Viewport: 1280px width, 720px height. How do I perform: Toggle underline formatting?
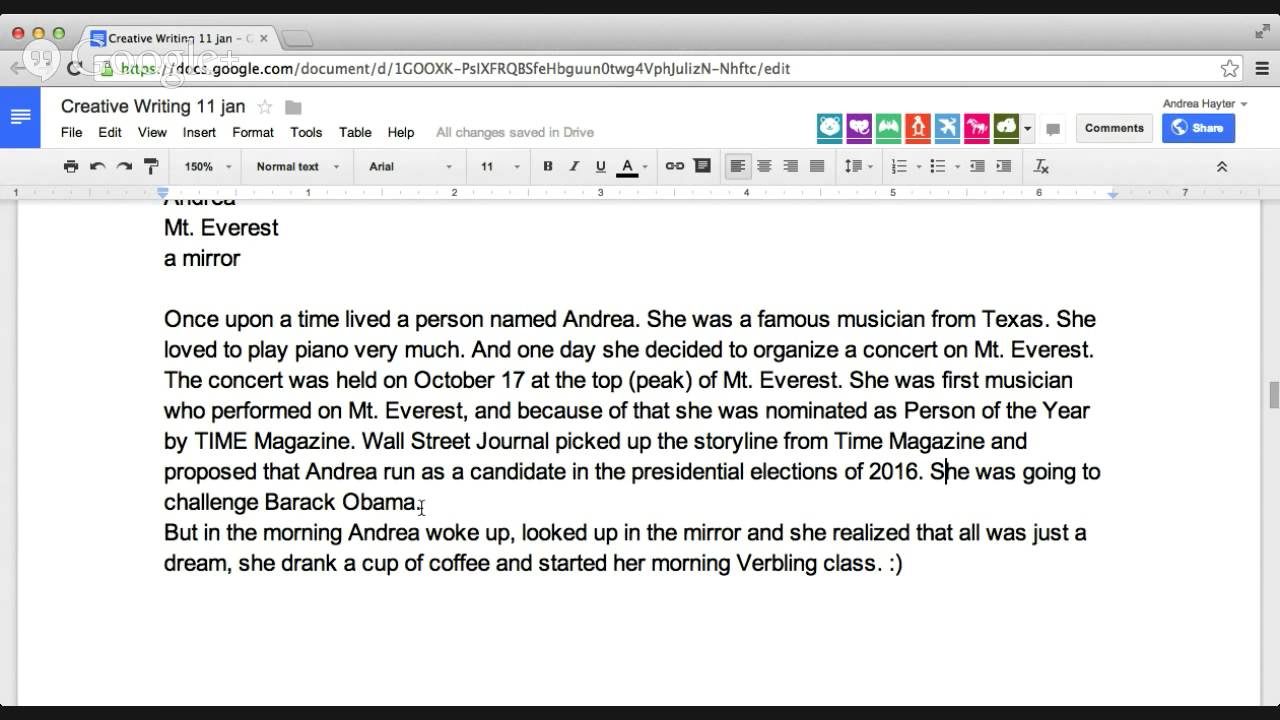600,167
